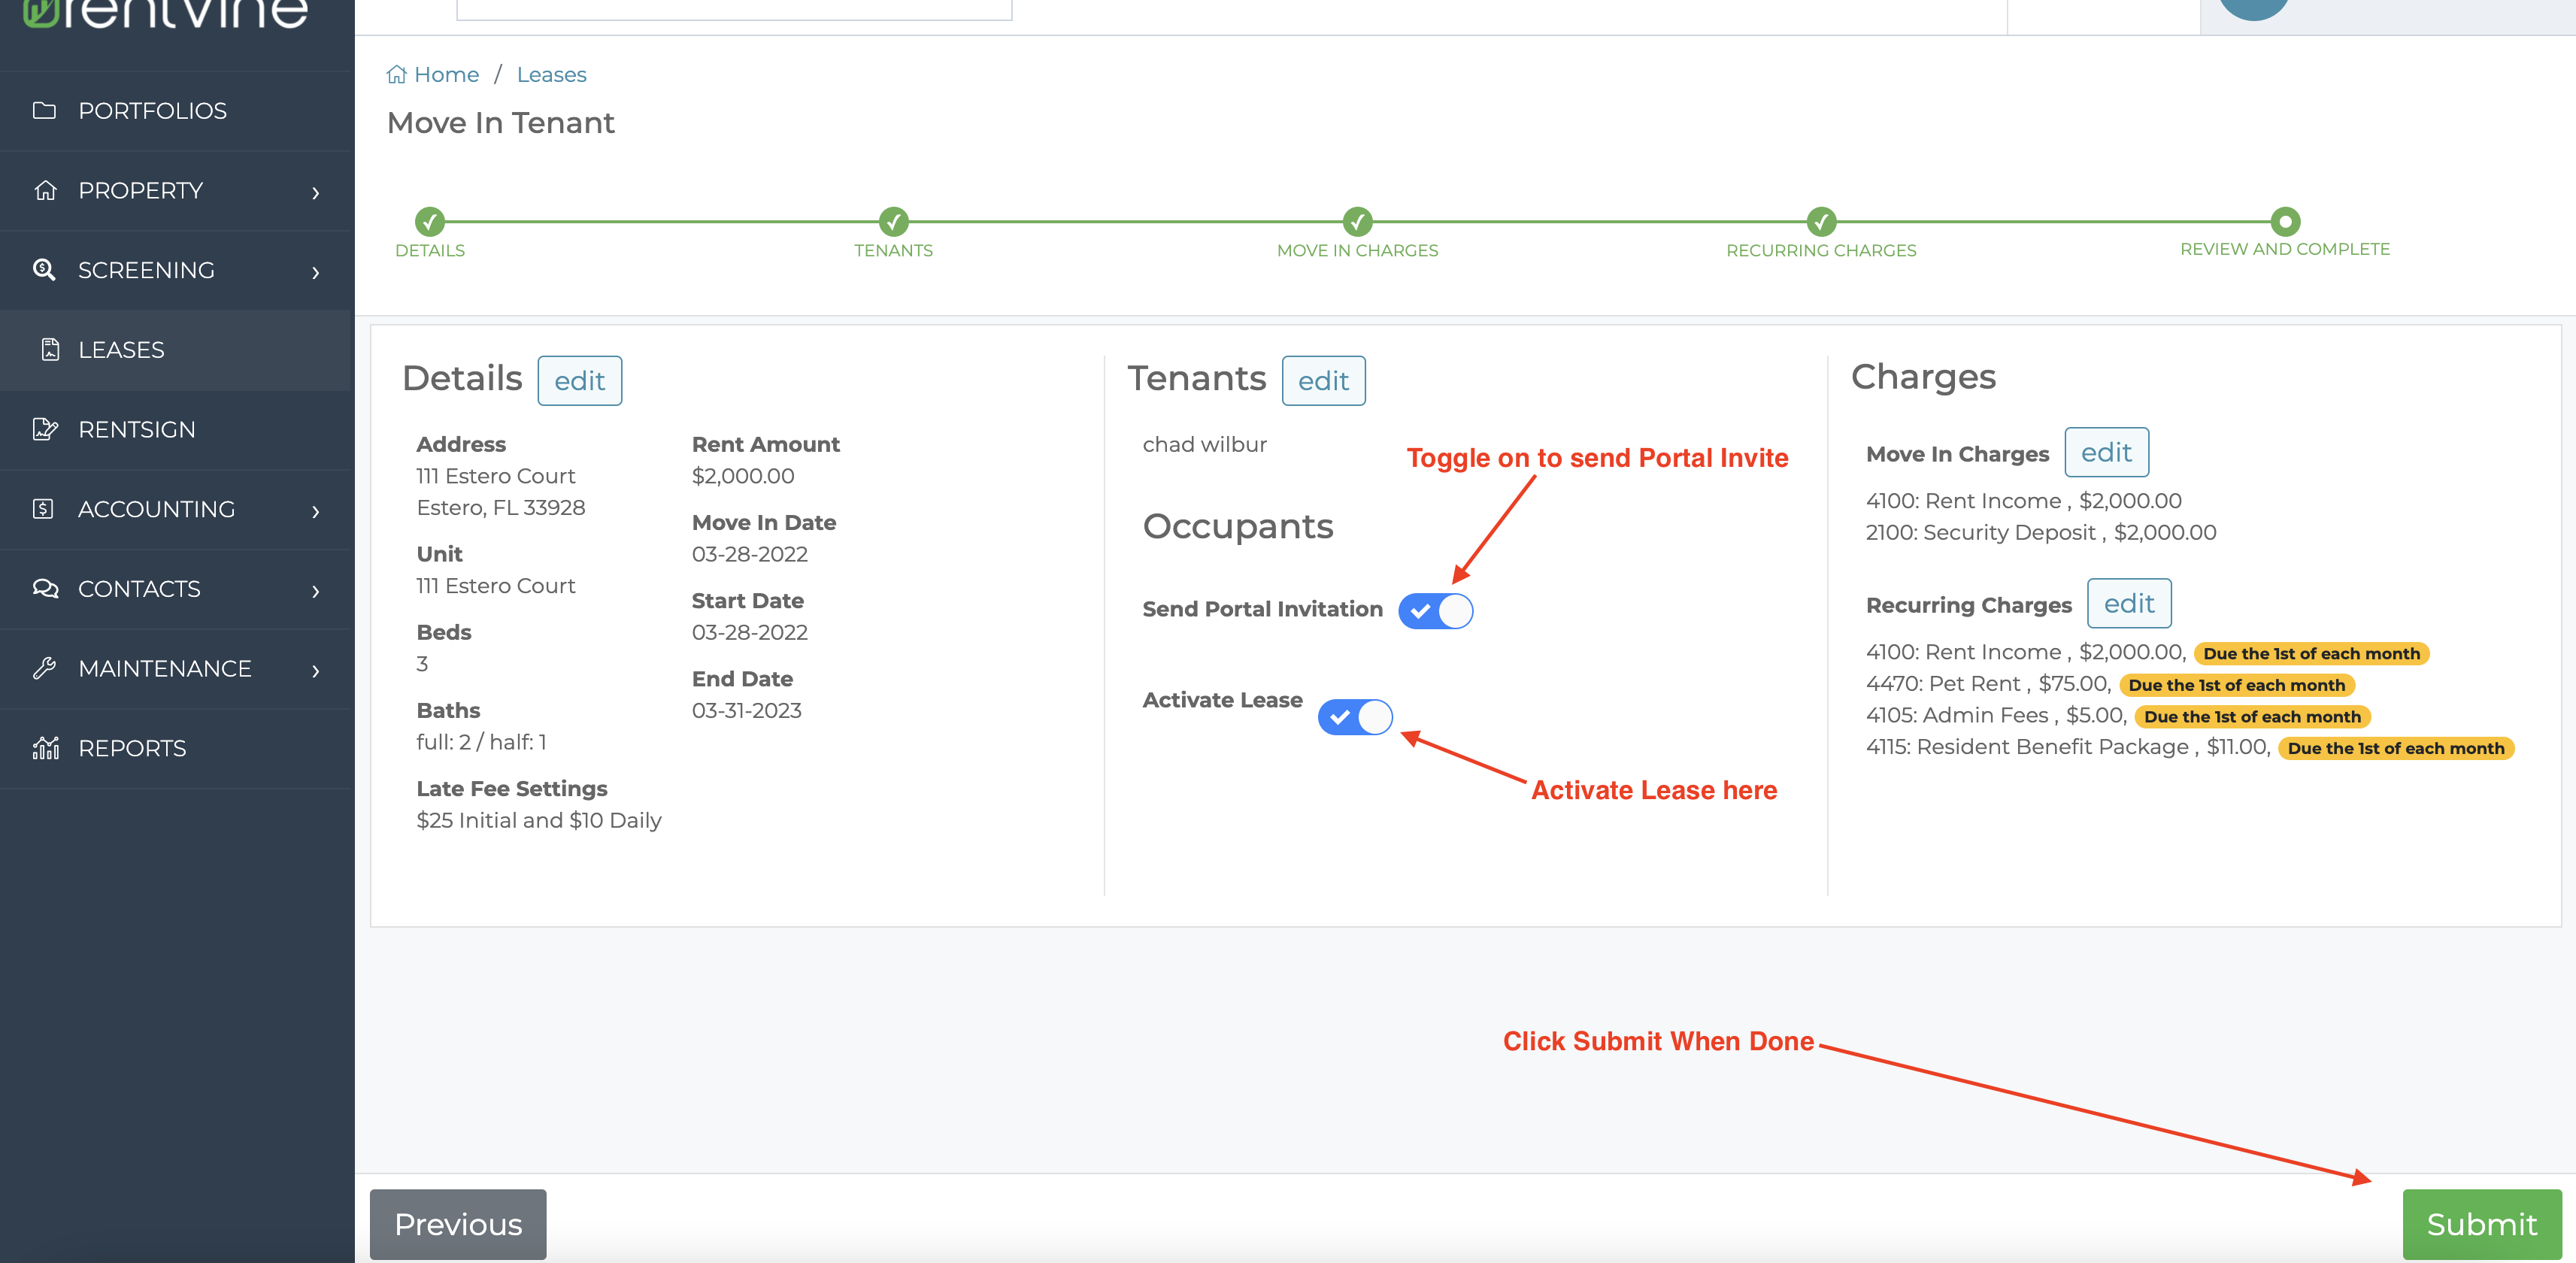Click the Previous button
The width and height of the screenshot is (2576, 1263).
click(x=458, y=1224)
